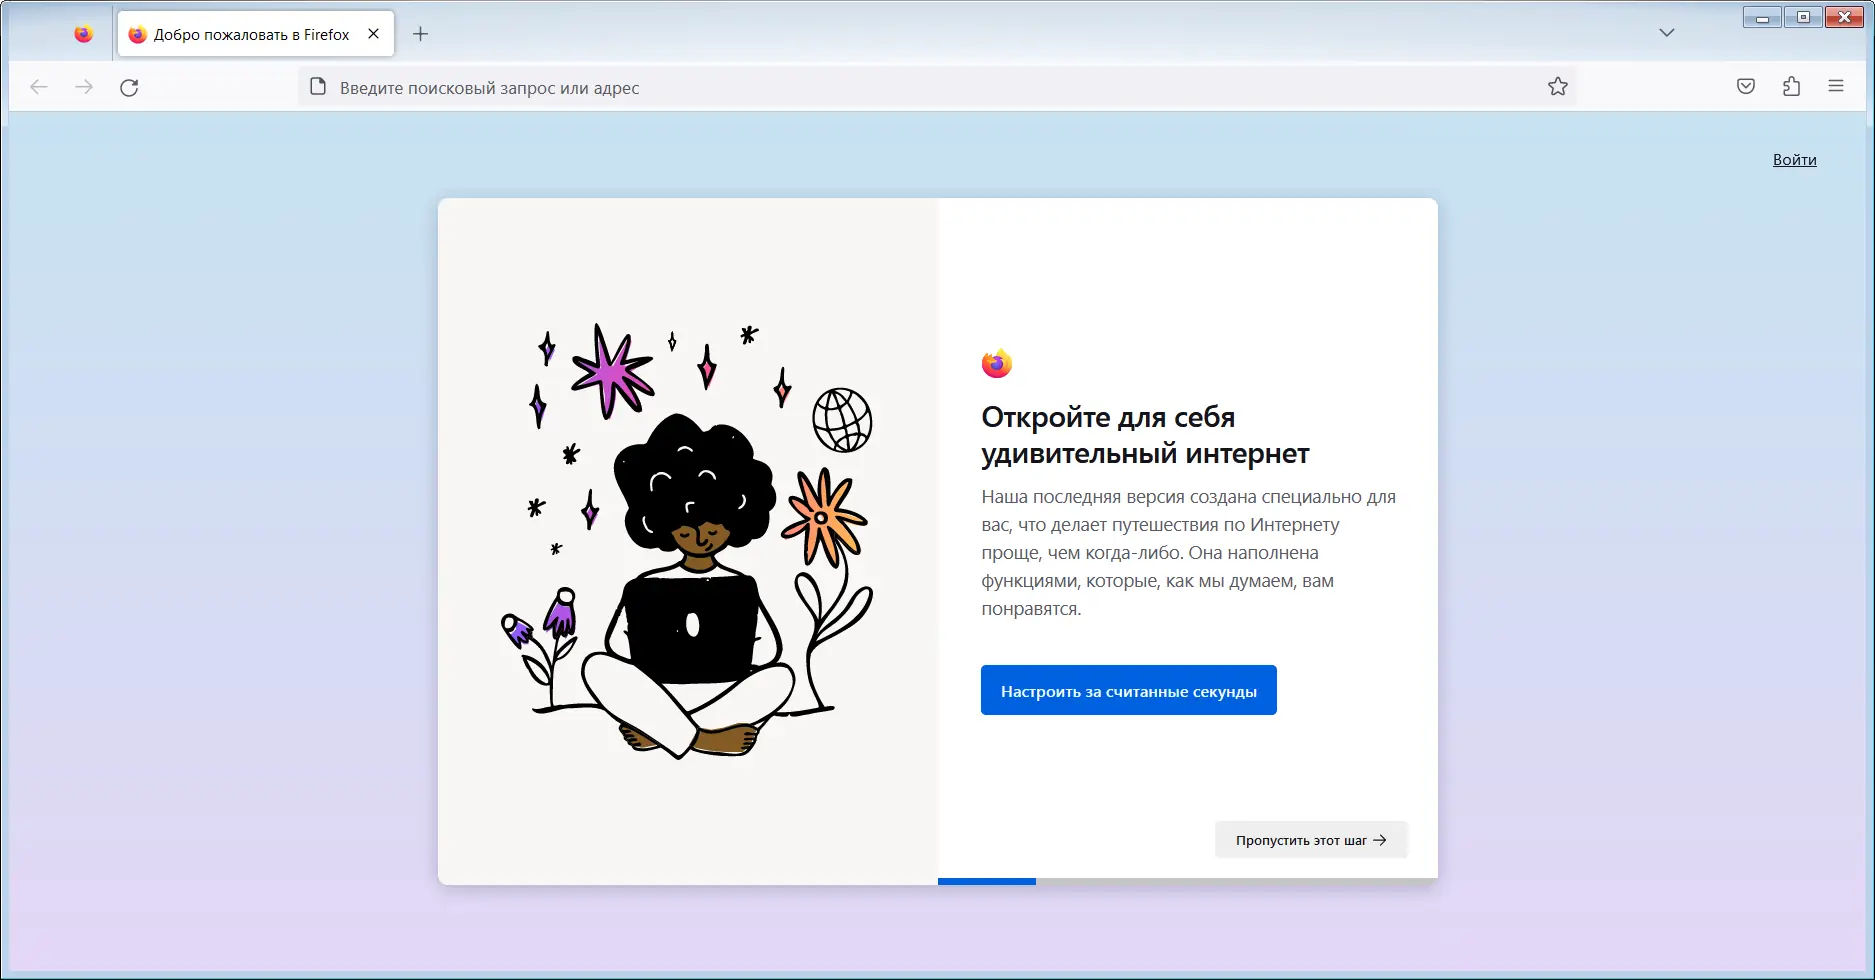Close the Firefox window
This screenshot has height=980, width=1875.
point(1844,17)
